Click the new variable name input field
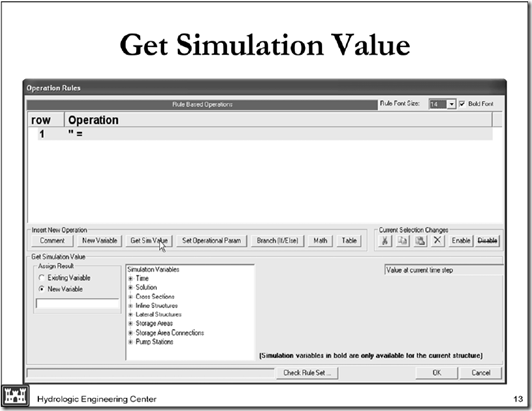 click(x=77, y=303)
